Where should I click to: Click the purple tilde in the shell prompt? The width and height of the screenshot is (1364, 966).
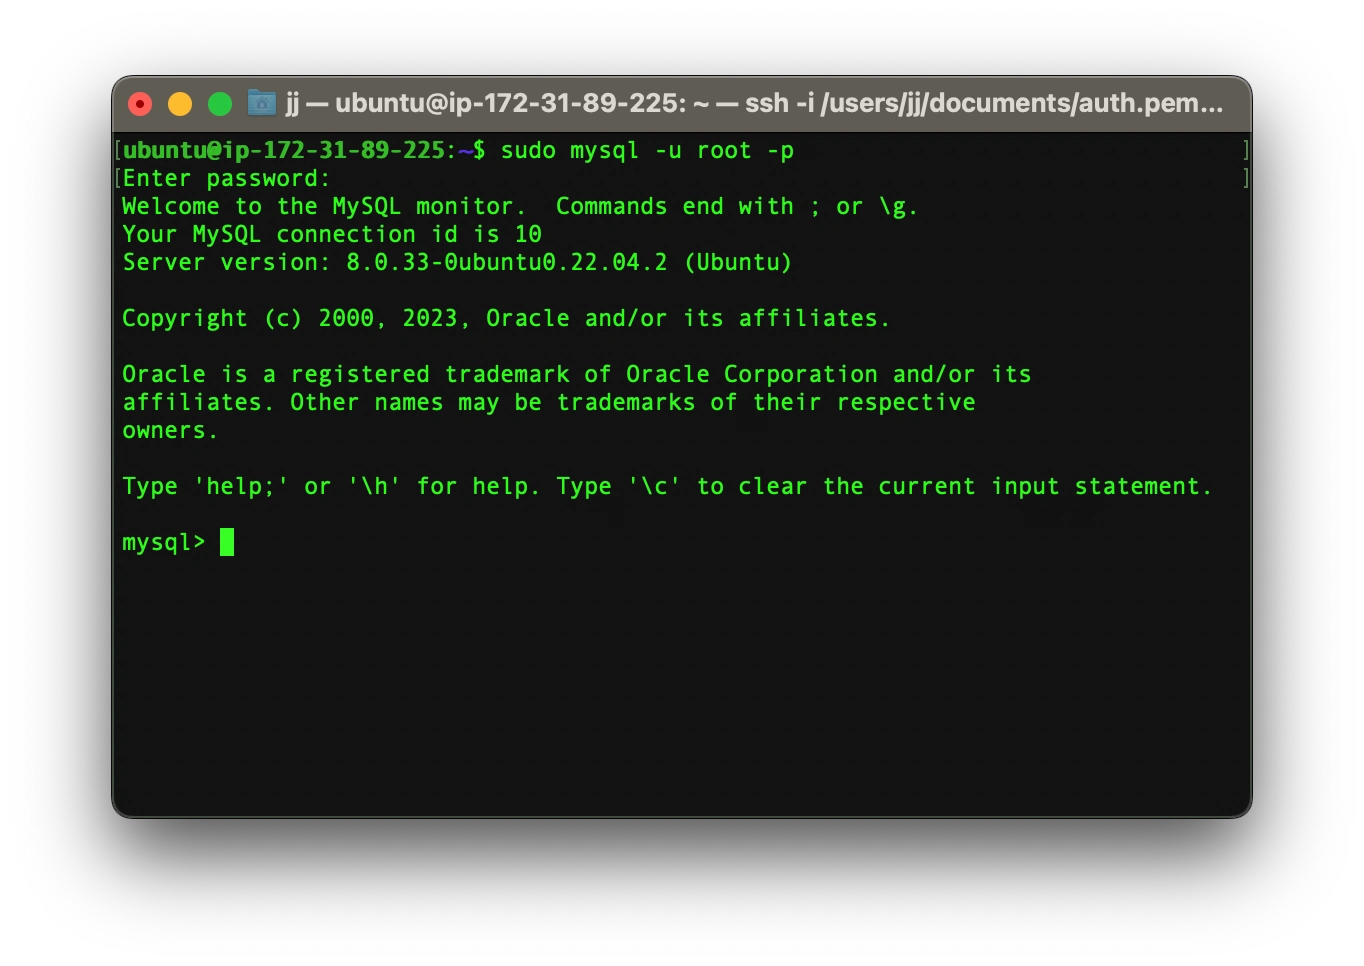465,150
